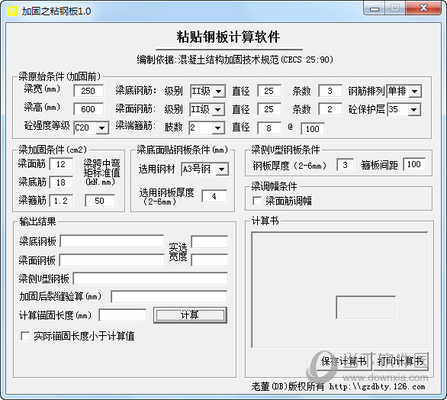Open the 梁端箍筋 肢数 dropdown
447x400 pixels.
218,128
